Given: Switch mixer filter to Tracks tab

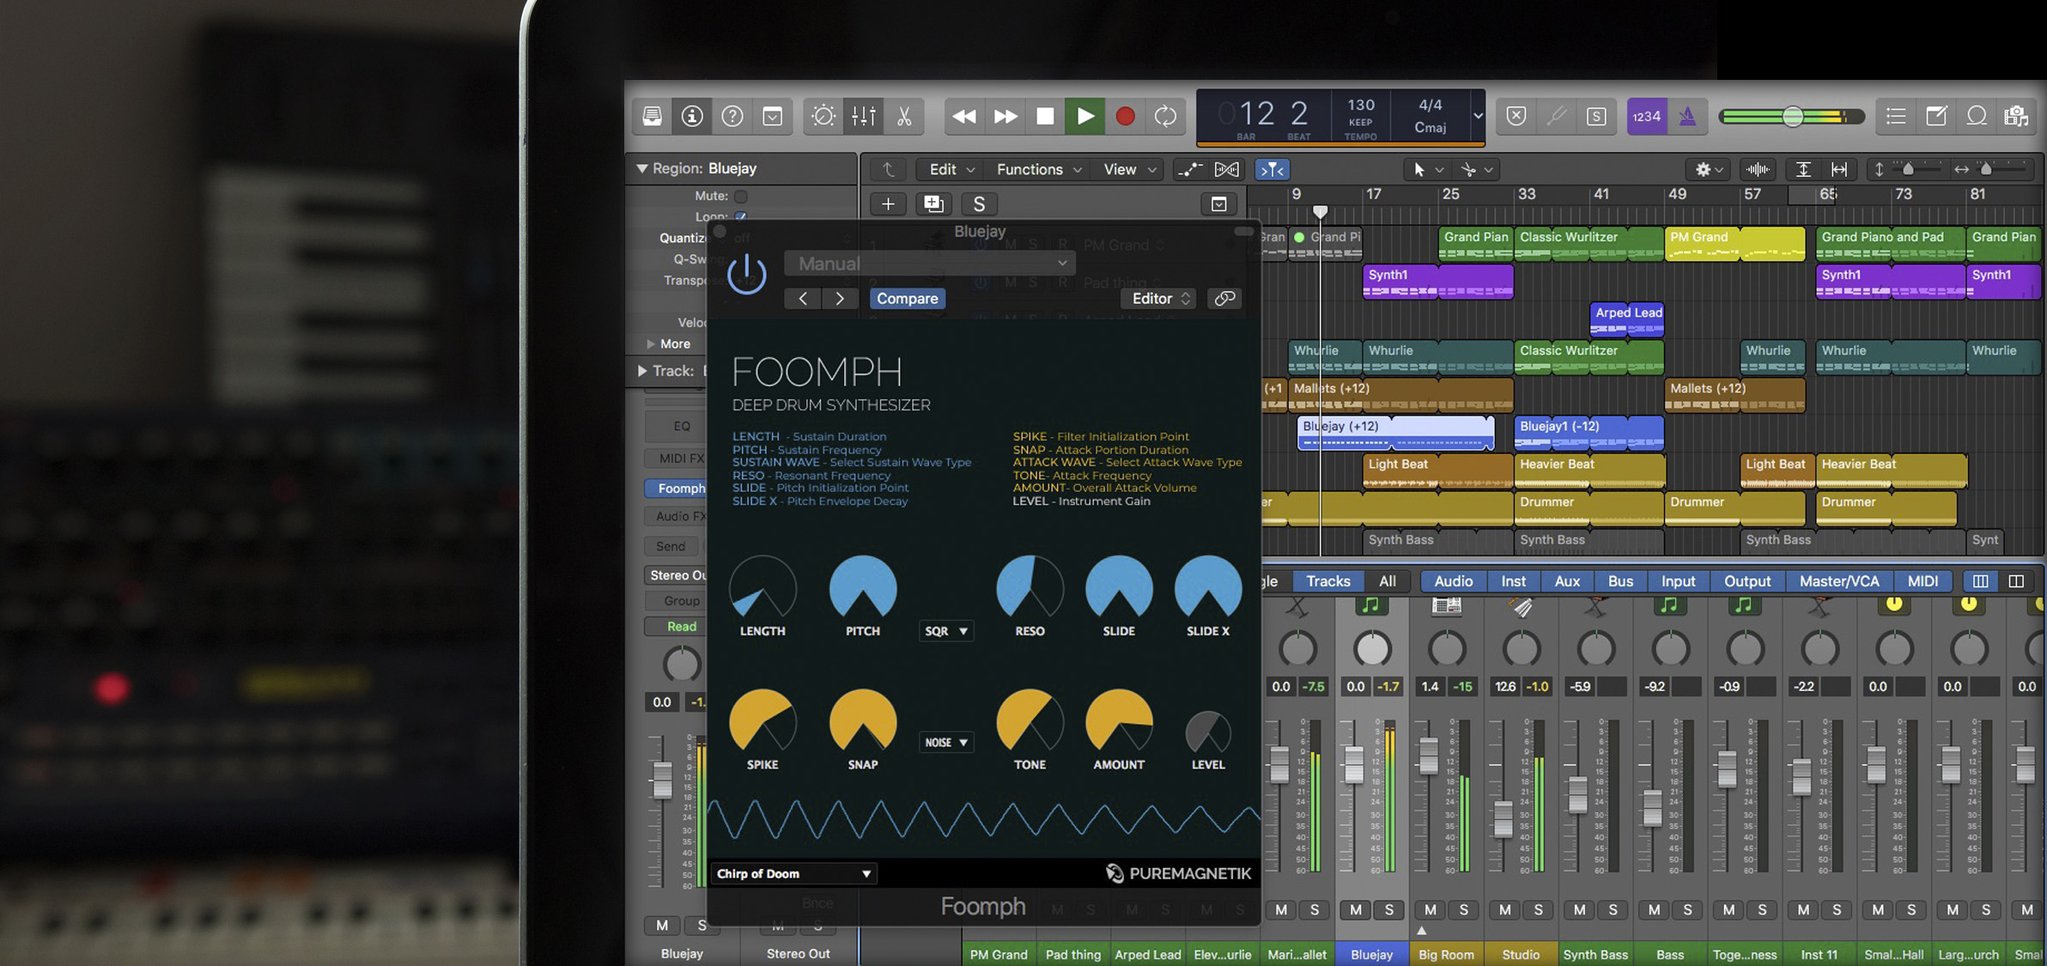Looking at the screenshot, I should click(x=1328, y=581).
